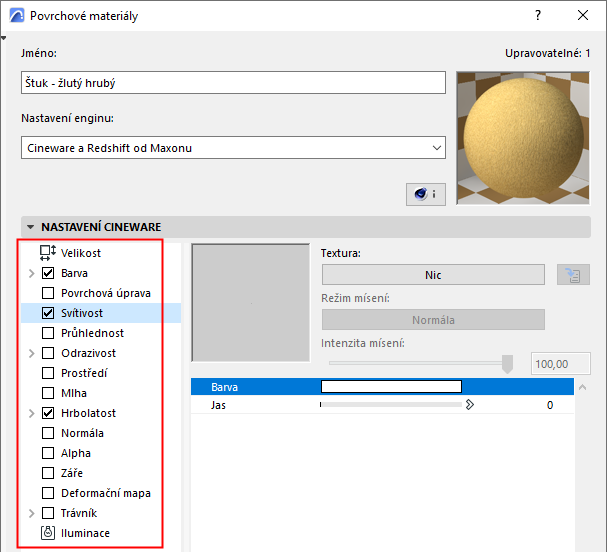Enable the Průhlednost checkbox
This screenshot has width=607, height=552.
point(48,333)
